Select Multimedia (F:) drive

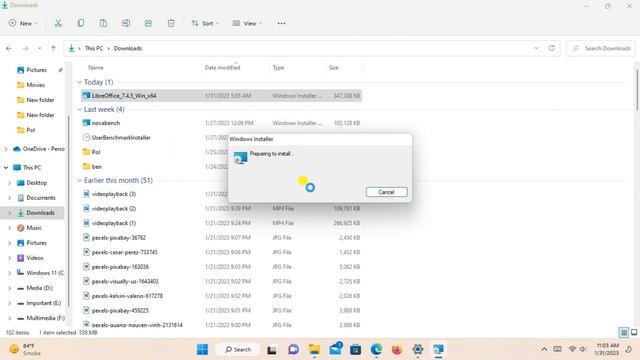point(45,318)
